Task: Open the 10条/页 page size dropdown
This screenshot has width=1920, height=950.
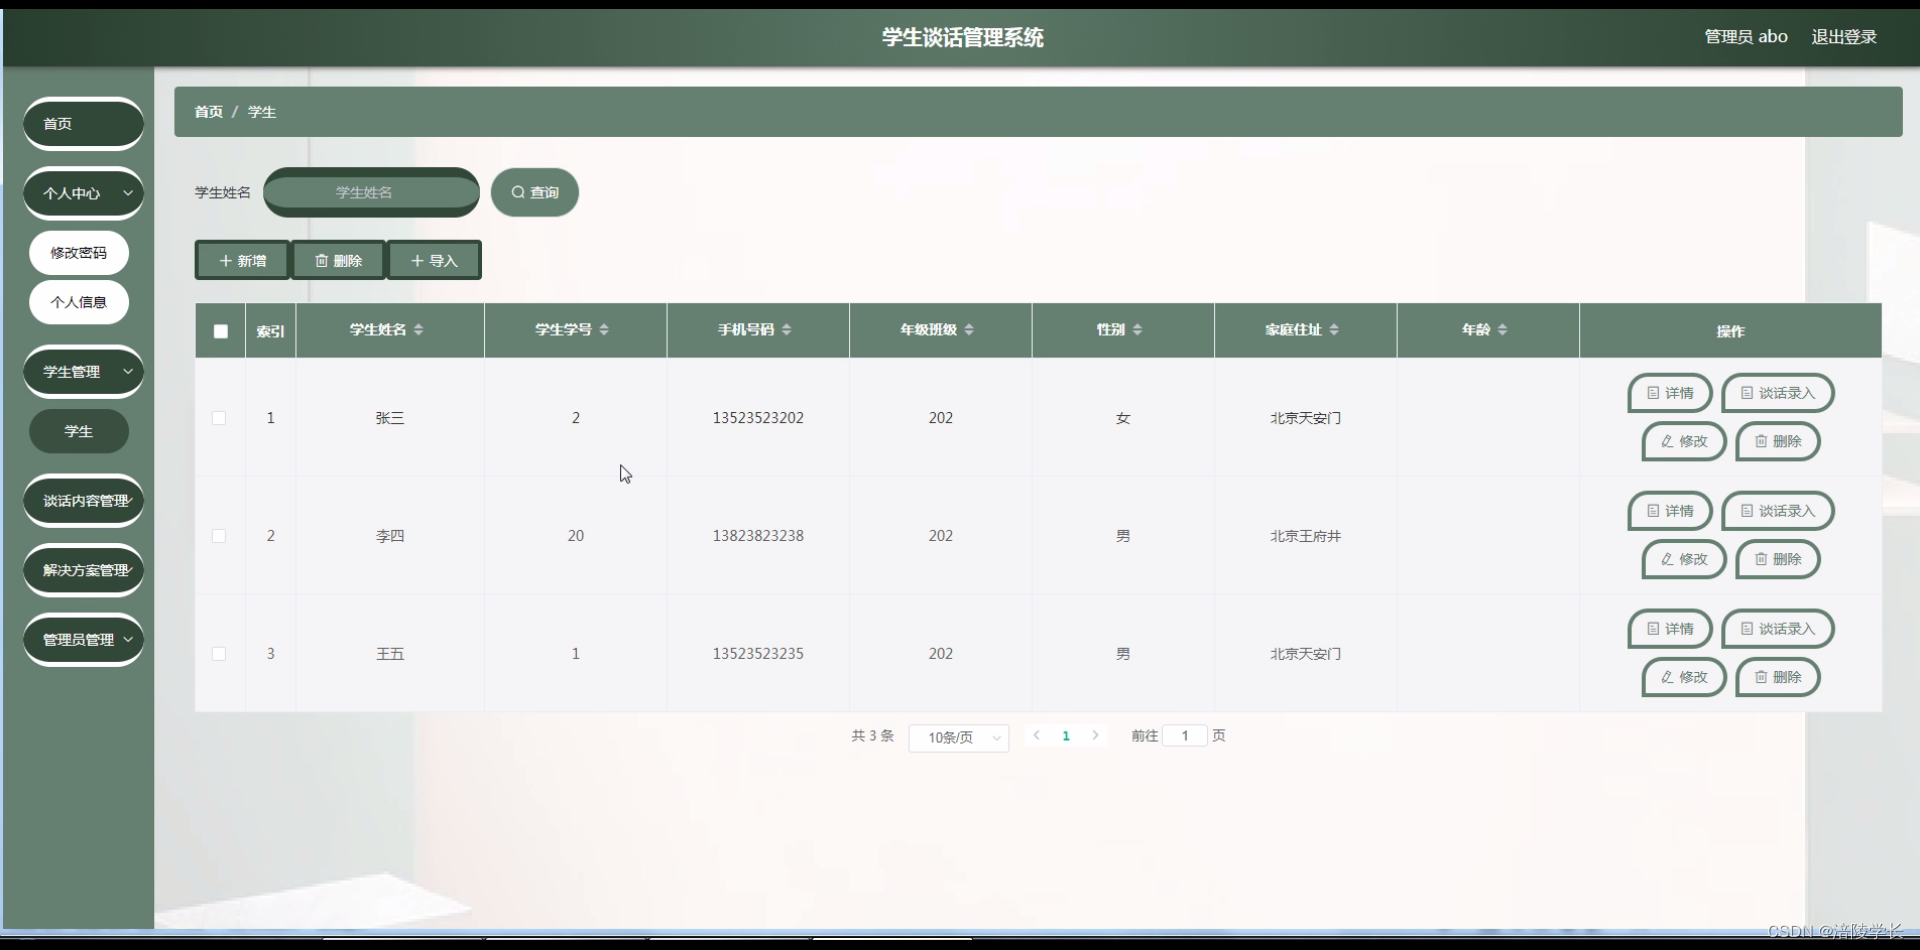Action: coord(957,737)
